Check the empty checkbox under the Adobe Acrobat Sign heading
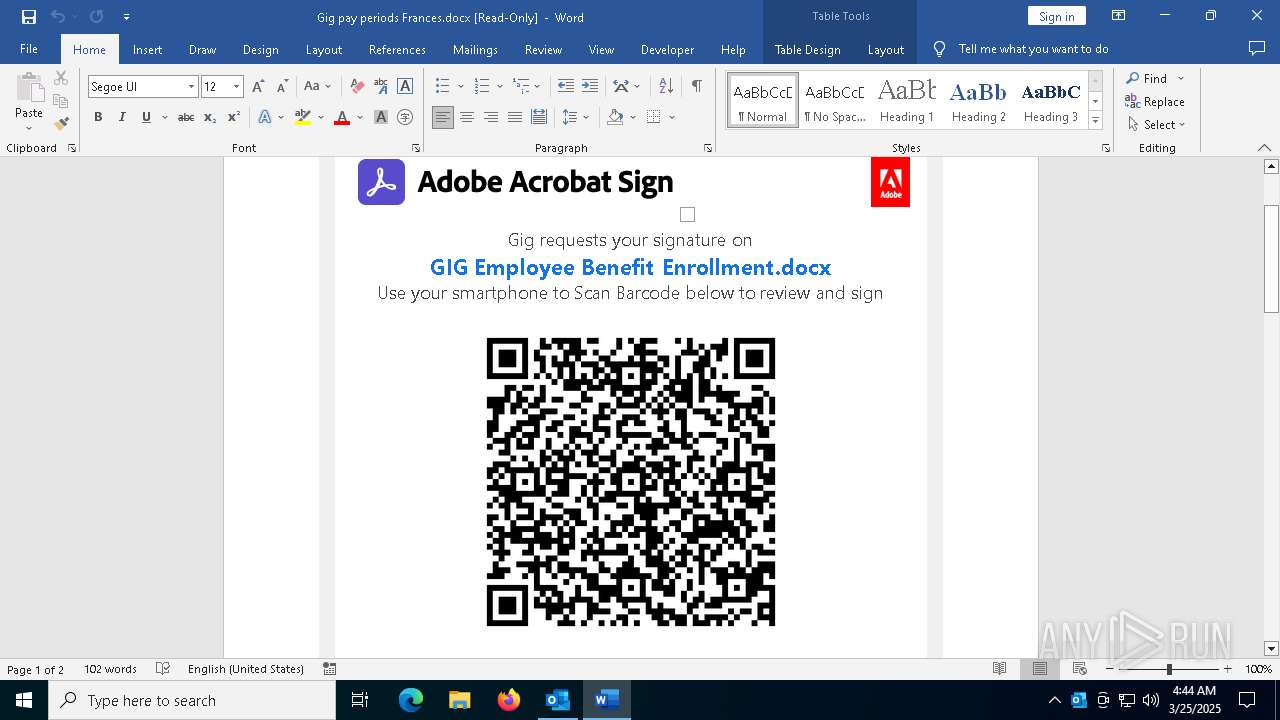This screenshot has width=1280, height=720. click(687, 214)
